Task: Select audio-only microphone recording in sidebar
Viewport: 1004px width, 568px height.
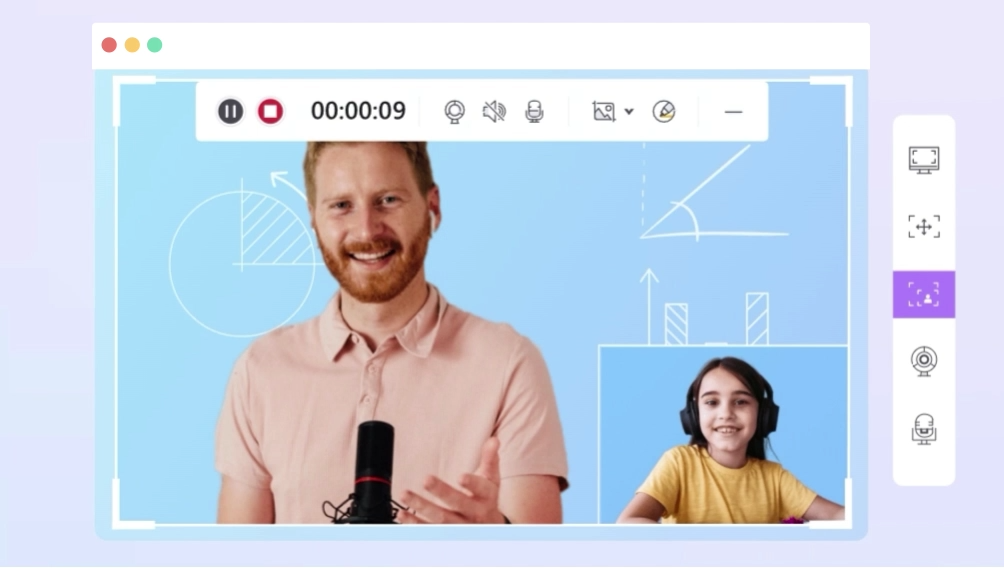Action: [x=924, y=429]
